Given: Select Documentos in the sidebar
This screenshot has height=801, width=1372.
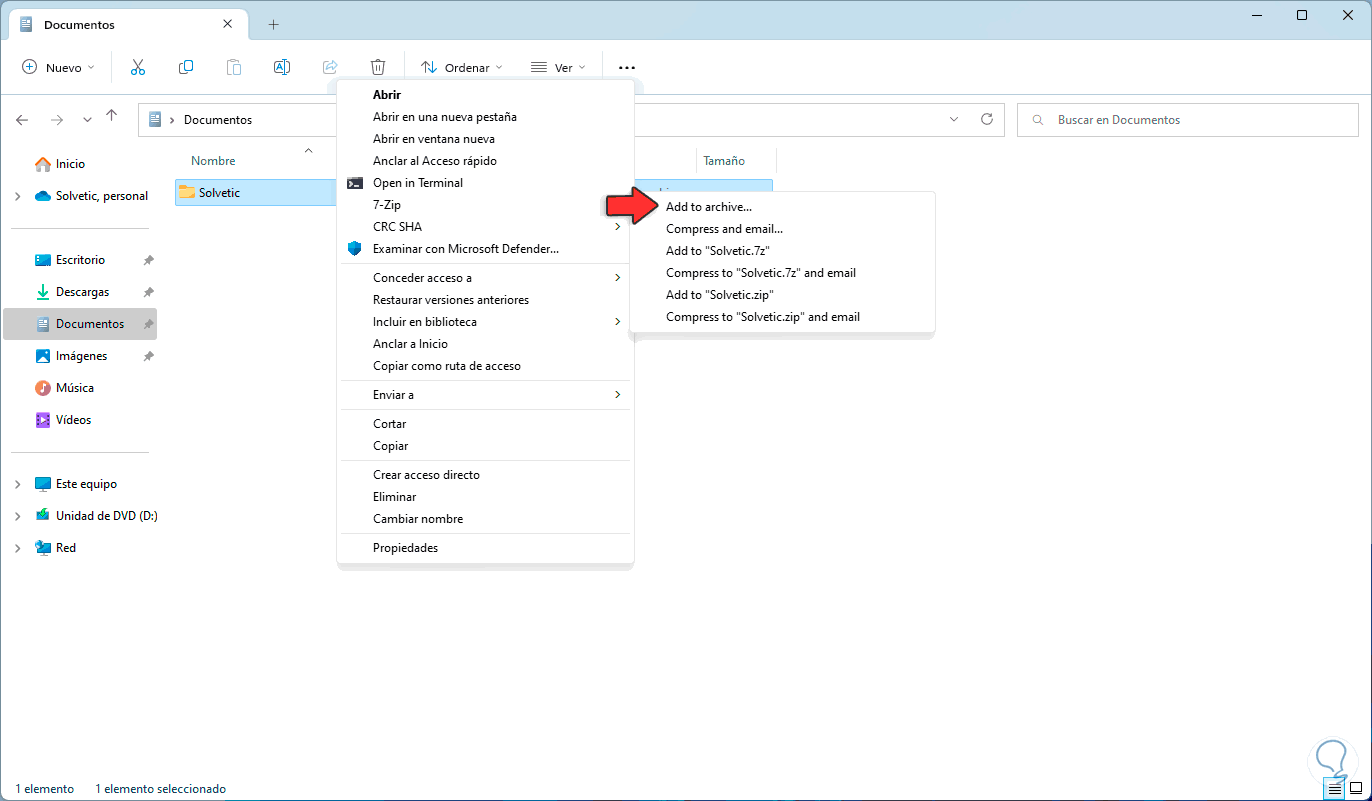Looking at the screenshot, I should [80, 324].
